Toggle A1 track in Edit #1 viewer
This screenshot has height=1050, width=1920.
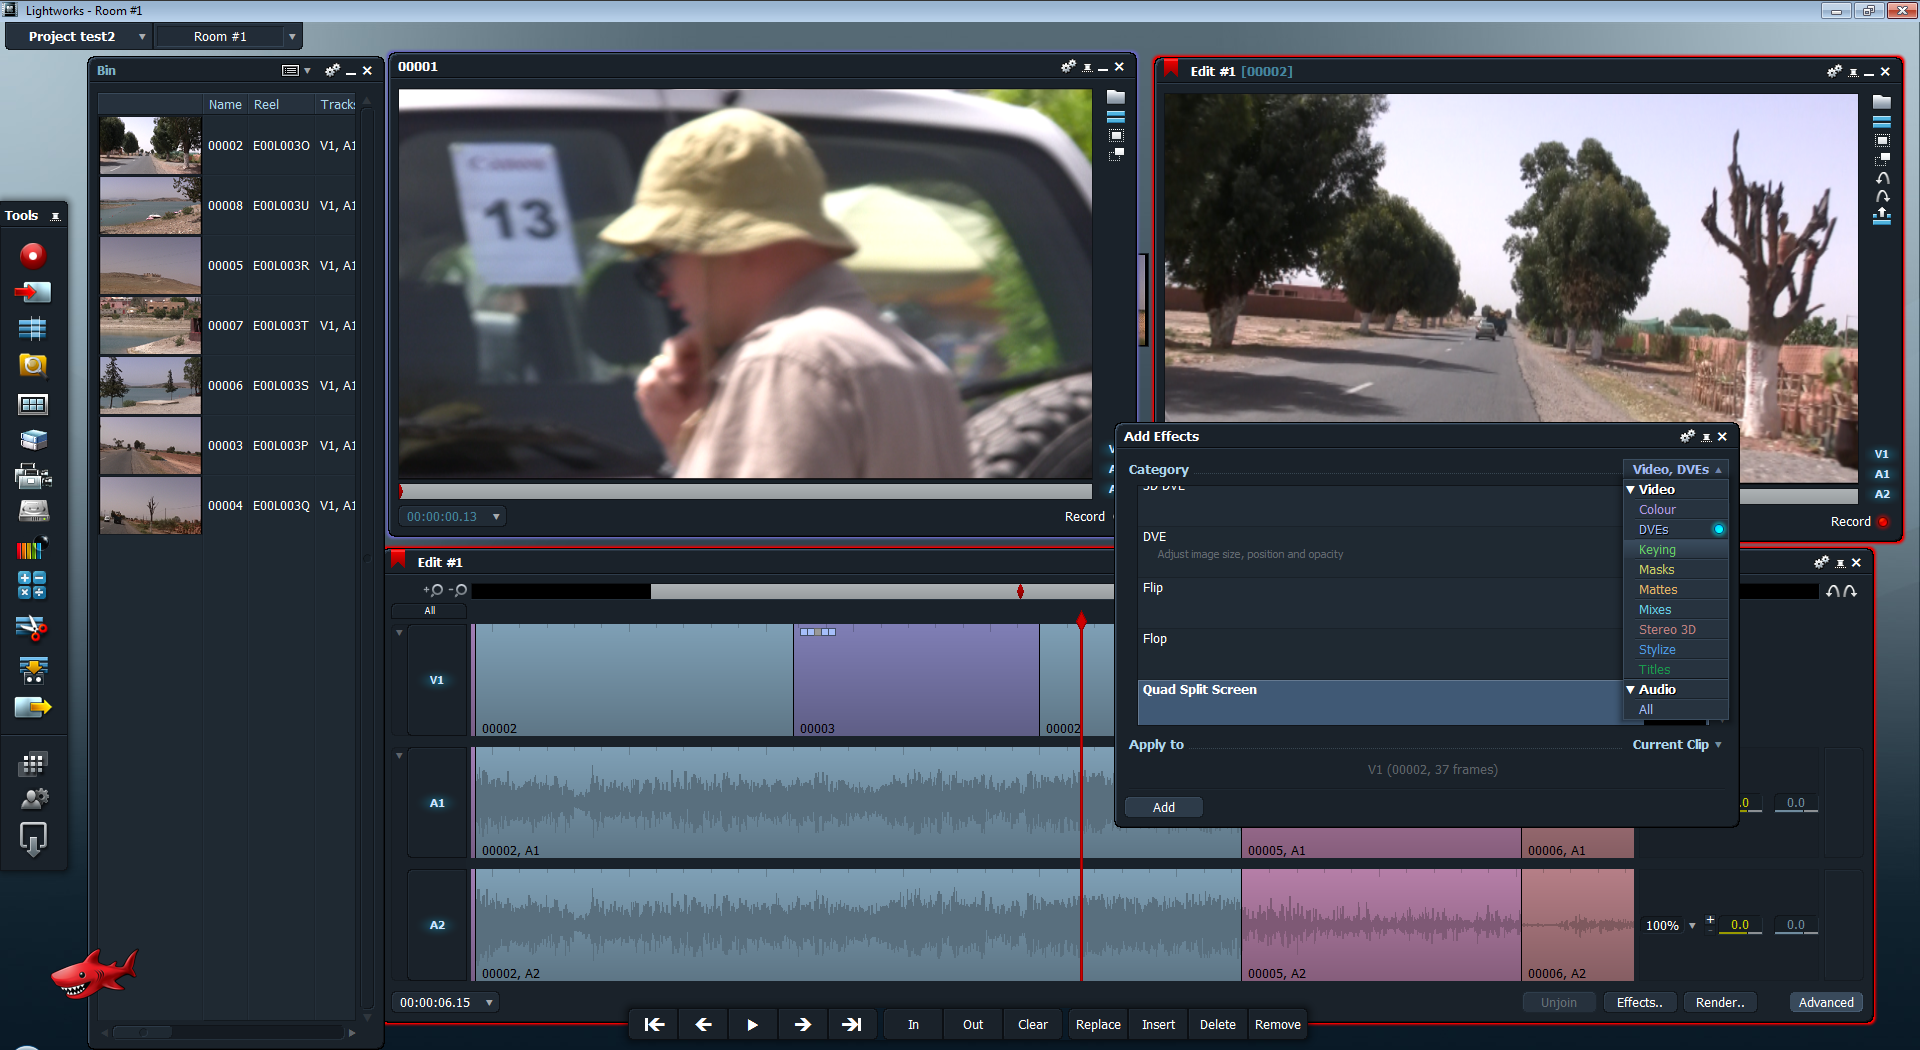(1882, 474)
